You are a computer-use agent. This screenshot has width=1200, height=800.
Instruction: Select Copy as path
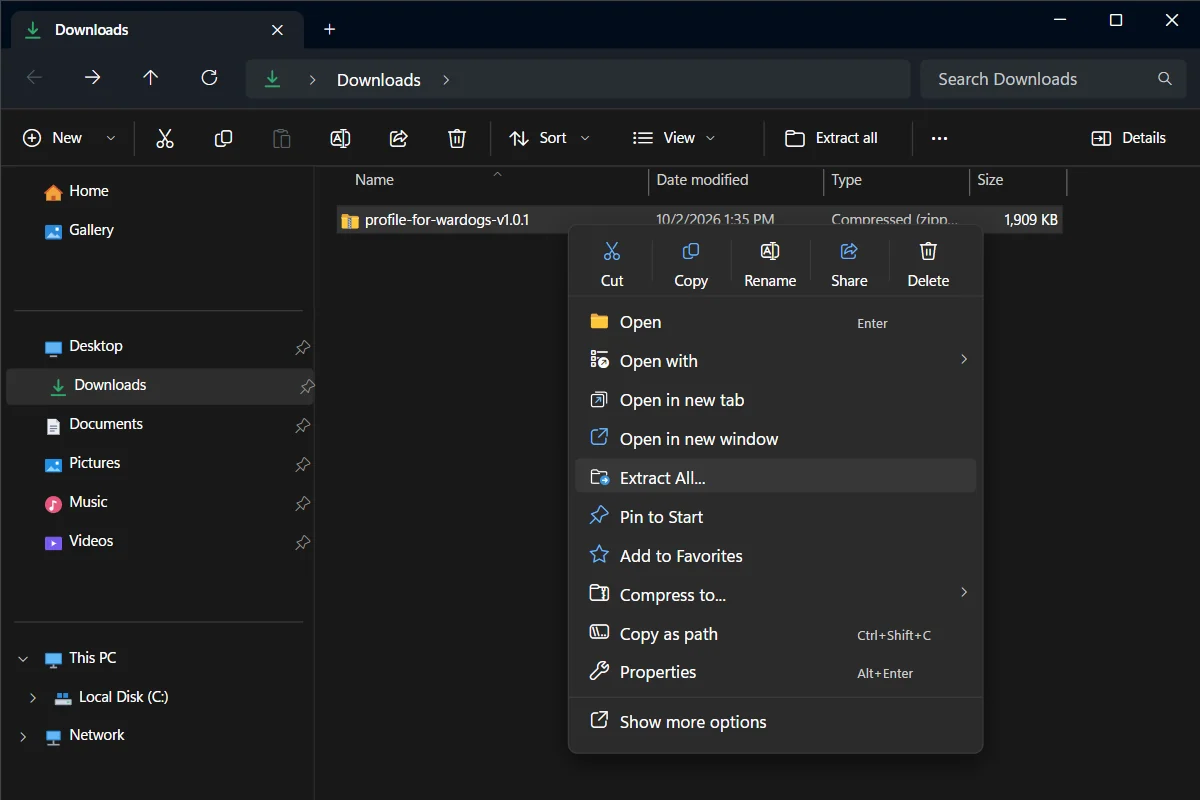(775, 634)
